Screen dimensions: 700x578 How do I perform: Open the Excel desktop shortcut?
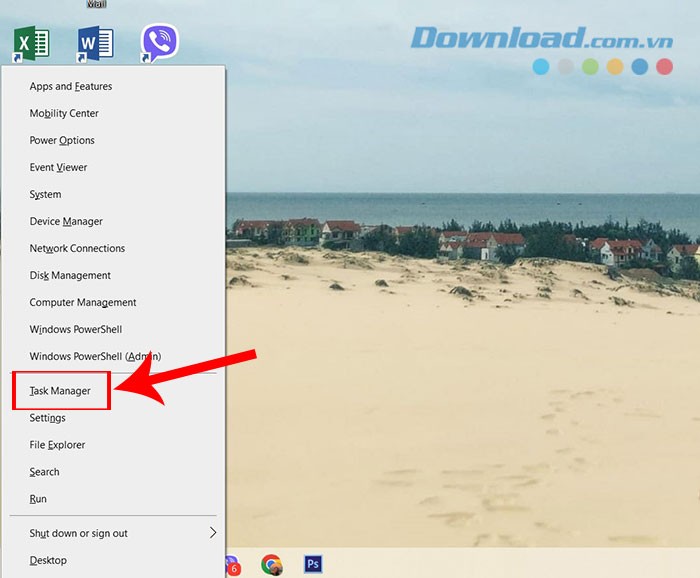click(x=32, y=43)
